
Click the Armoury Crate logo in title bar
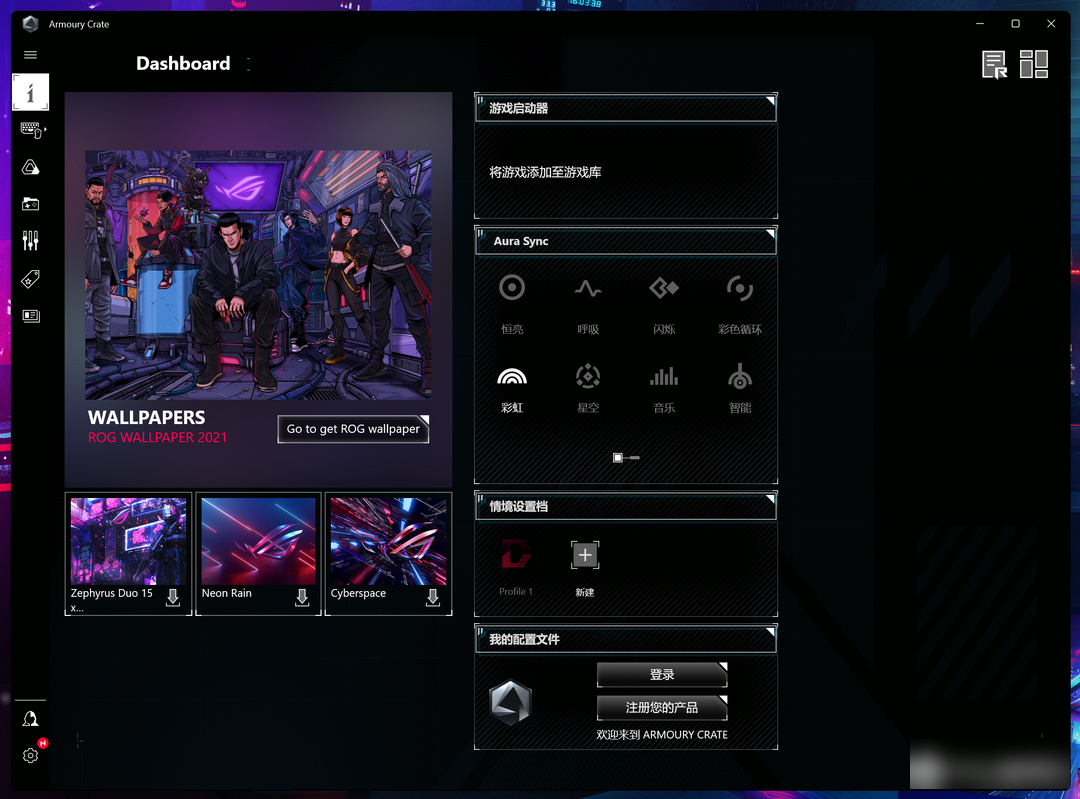pos(30,24)
